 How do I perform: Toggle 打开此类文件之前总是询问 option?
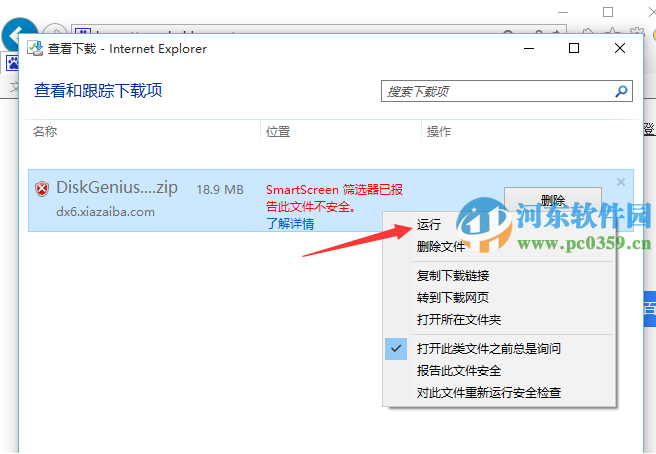(x=489, y=349)
